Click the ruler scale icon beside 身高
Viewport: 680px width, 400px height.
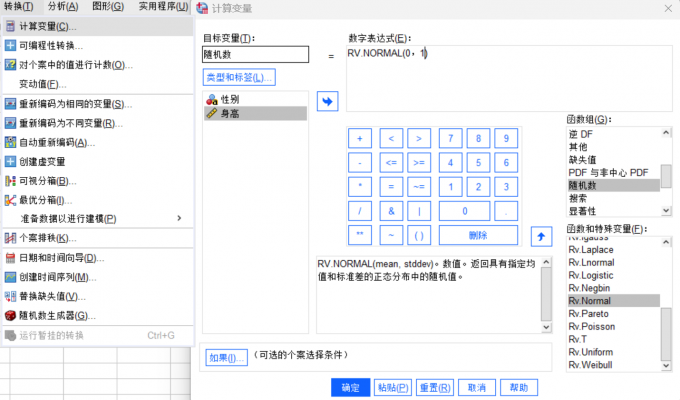(212, 114)
